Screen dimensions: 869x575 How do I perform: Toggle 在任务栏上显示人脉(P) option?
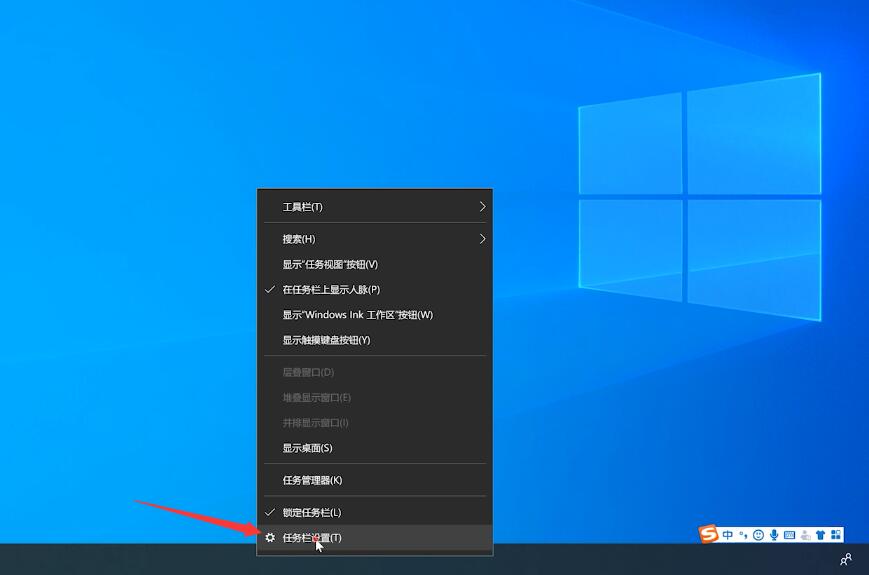[x=375, y=289]
